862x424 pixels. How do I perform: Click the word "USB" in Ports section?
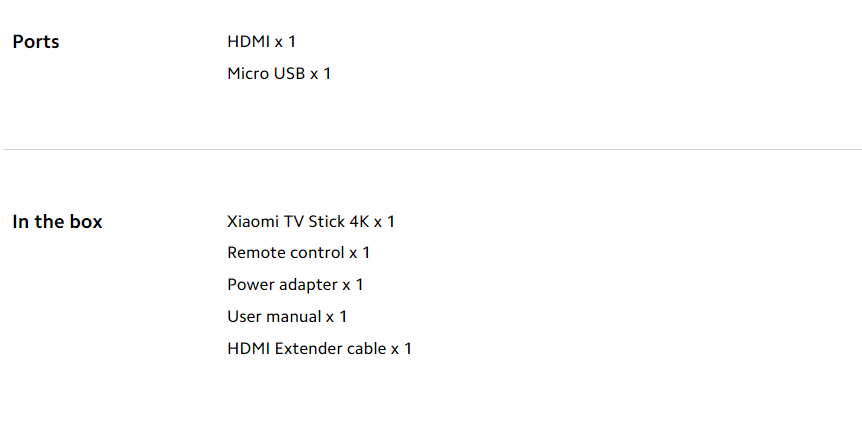click(x=288, y=74)
